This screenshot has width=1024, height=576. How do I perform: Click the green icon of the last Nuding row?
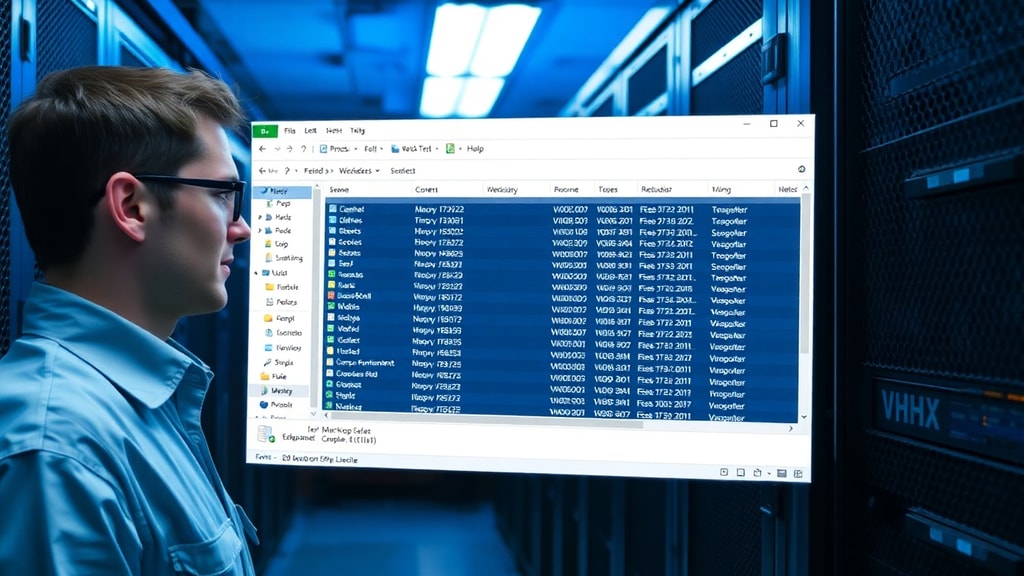[330, 406]
